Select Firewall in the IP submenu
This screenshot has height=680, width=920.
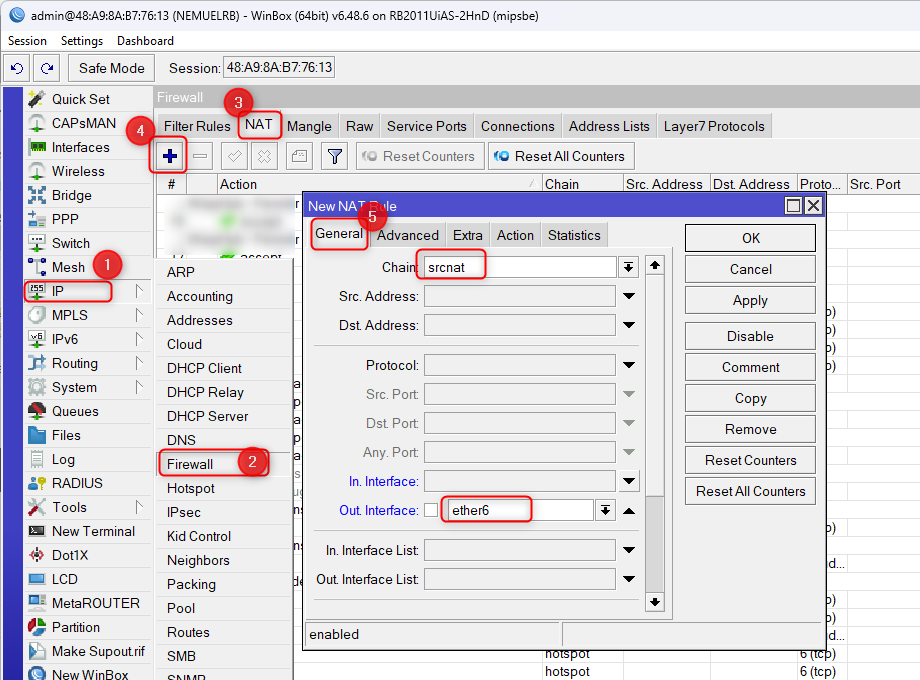tap(190, 464)
